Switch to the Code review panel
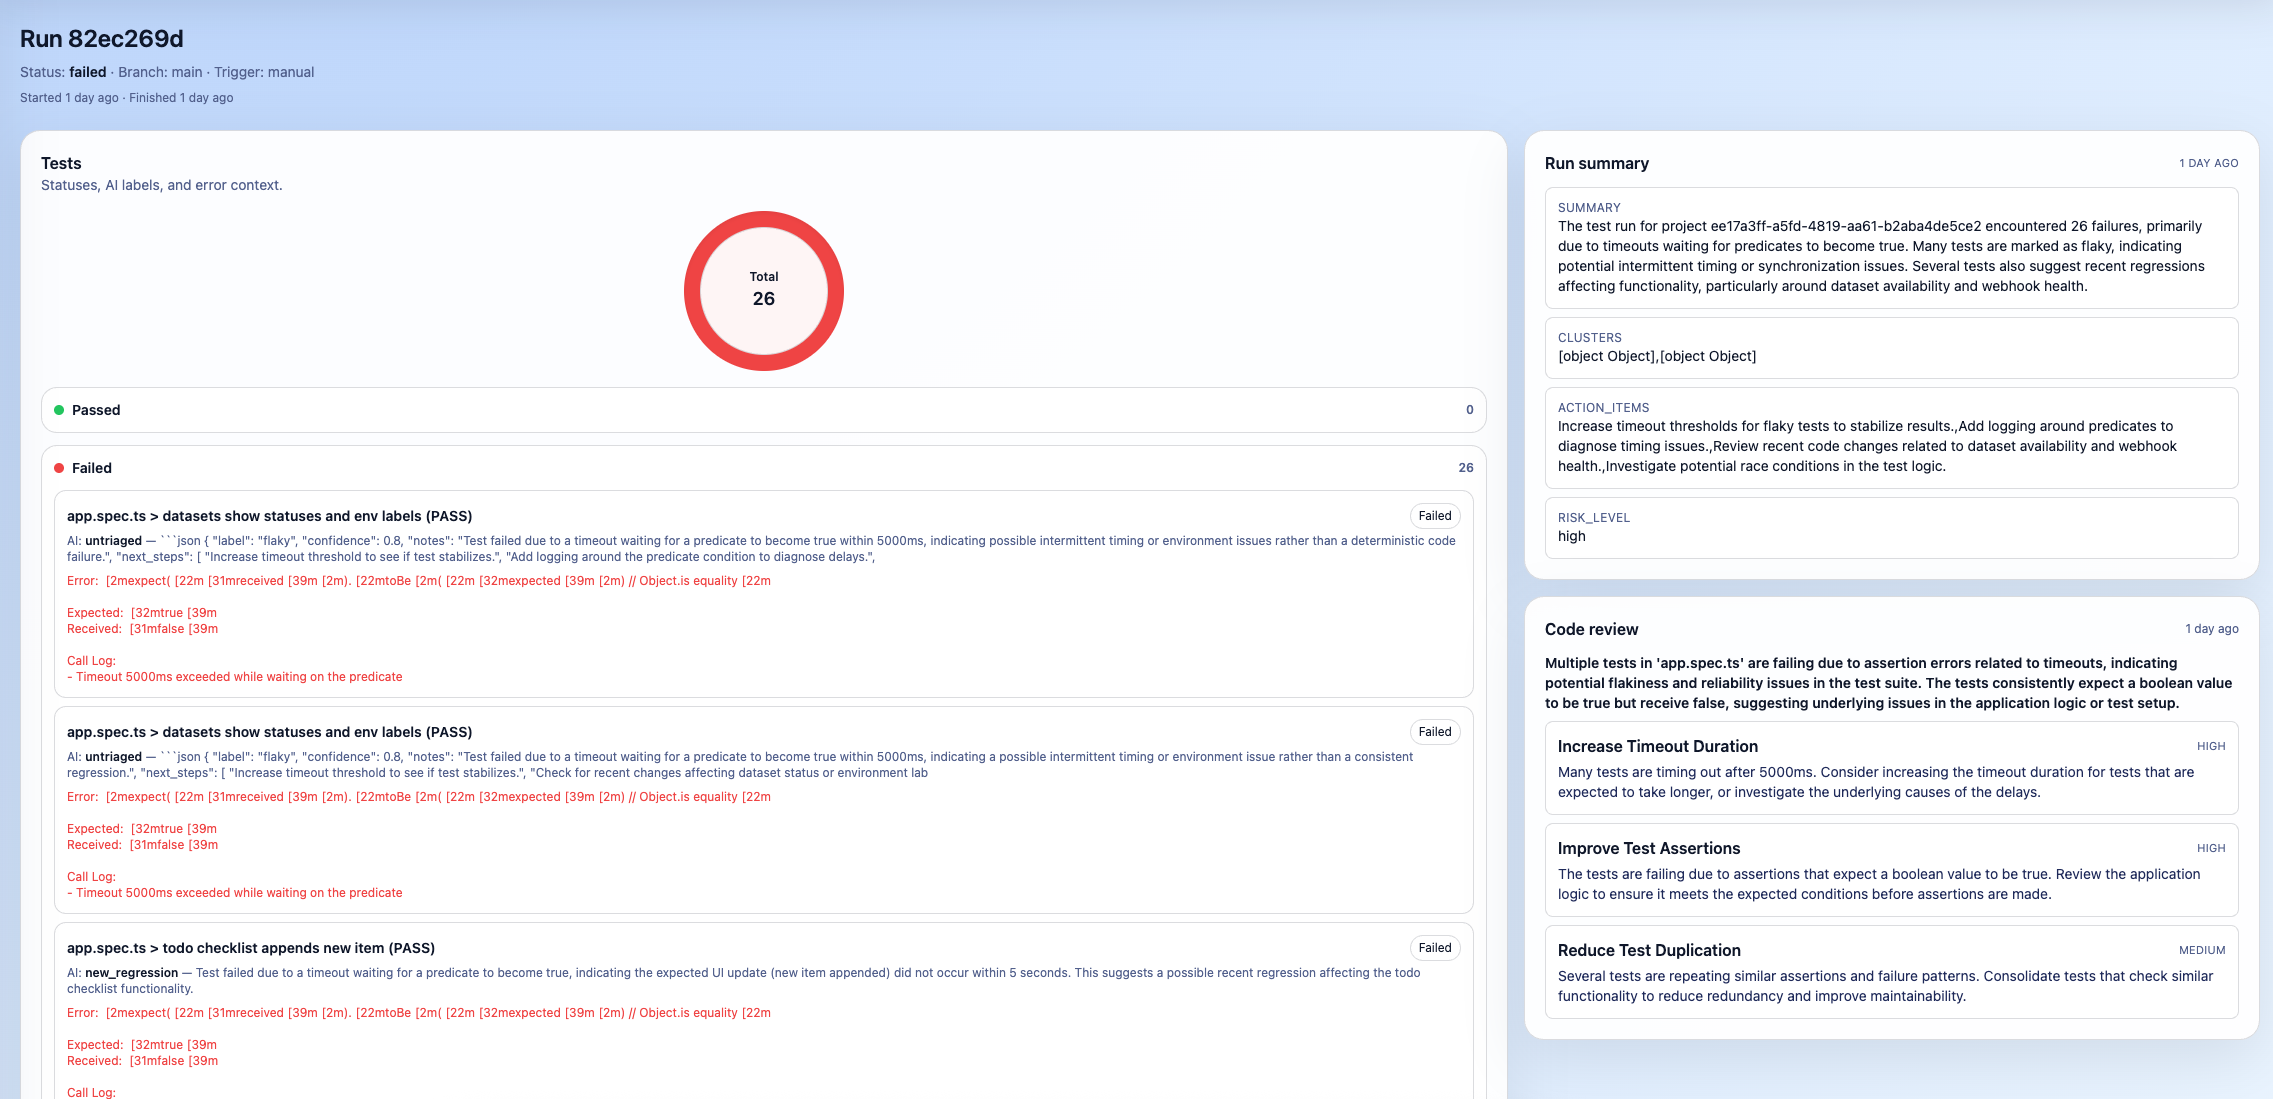2273x1099 pixels. [1591, 629]
